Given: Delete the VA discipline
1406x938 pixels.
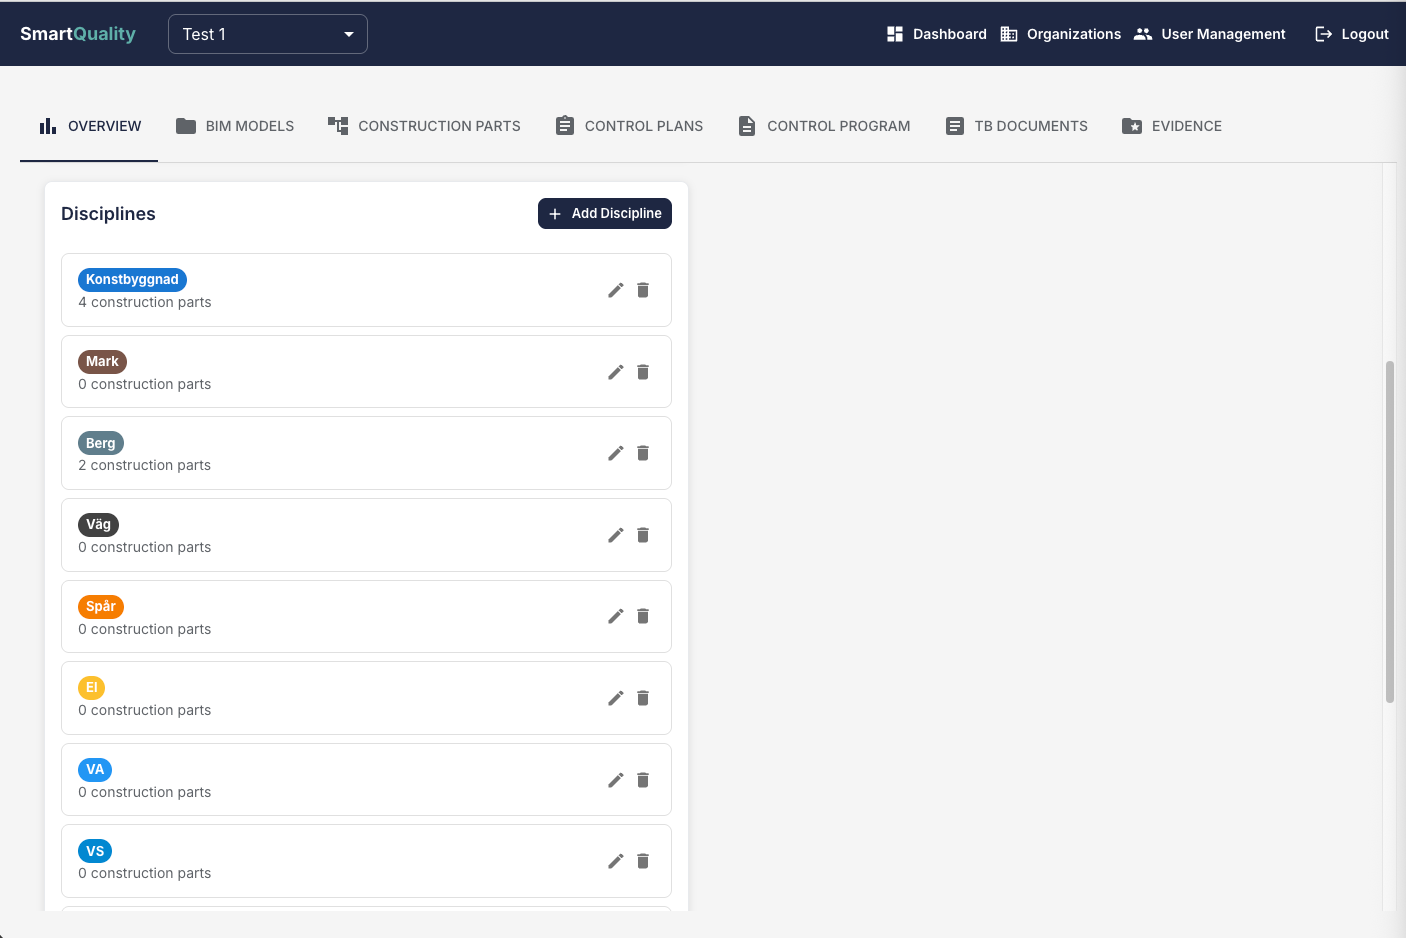Looking at the screenshot, I should [x=643, y=780].
